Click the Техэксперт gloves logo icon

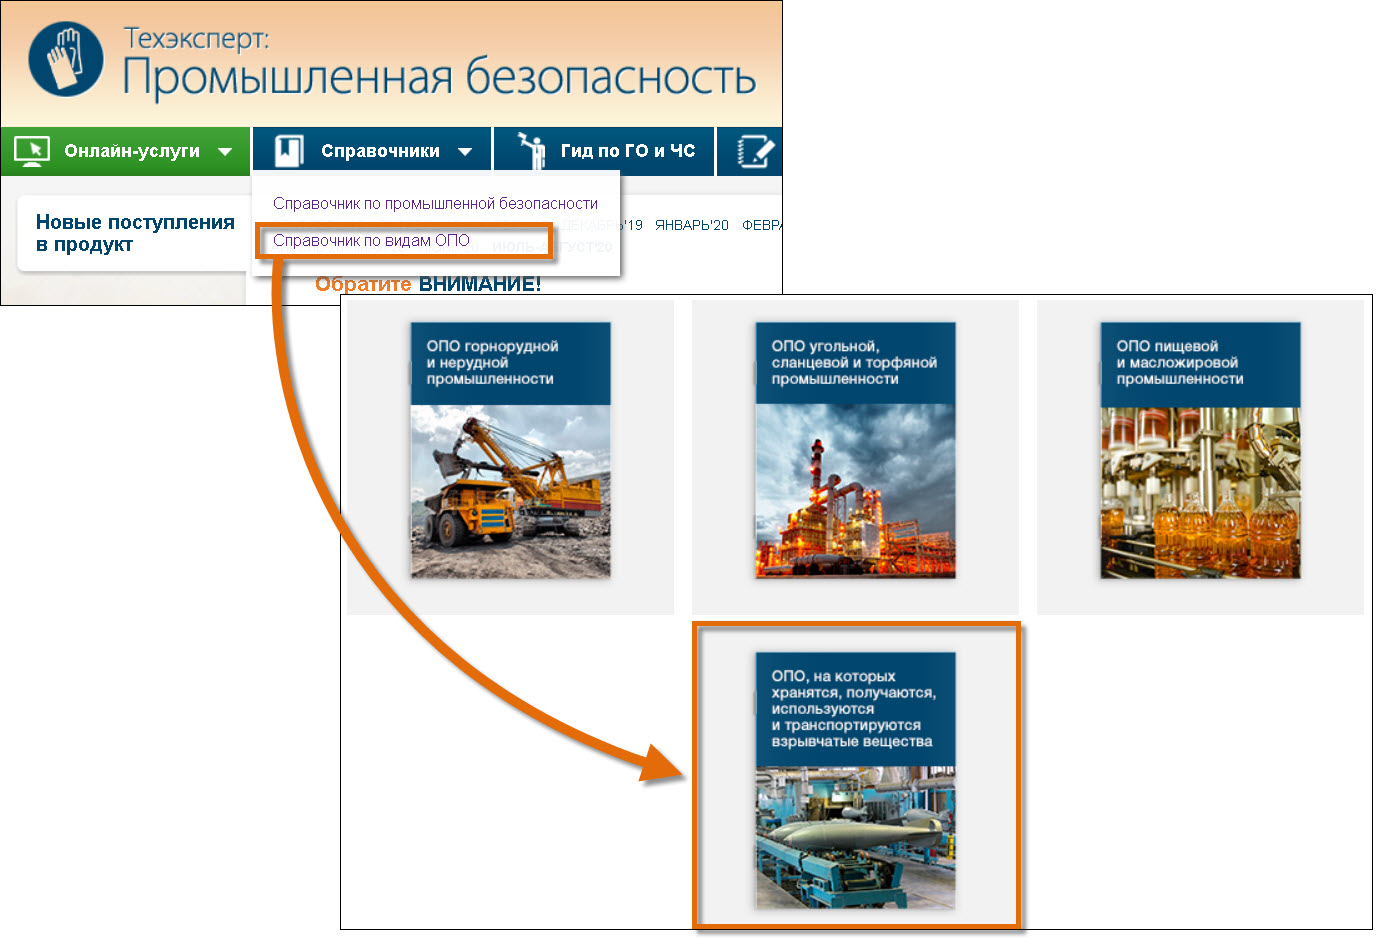[x=66, y=59]
